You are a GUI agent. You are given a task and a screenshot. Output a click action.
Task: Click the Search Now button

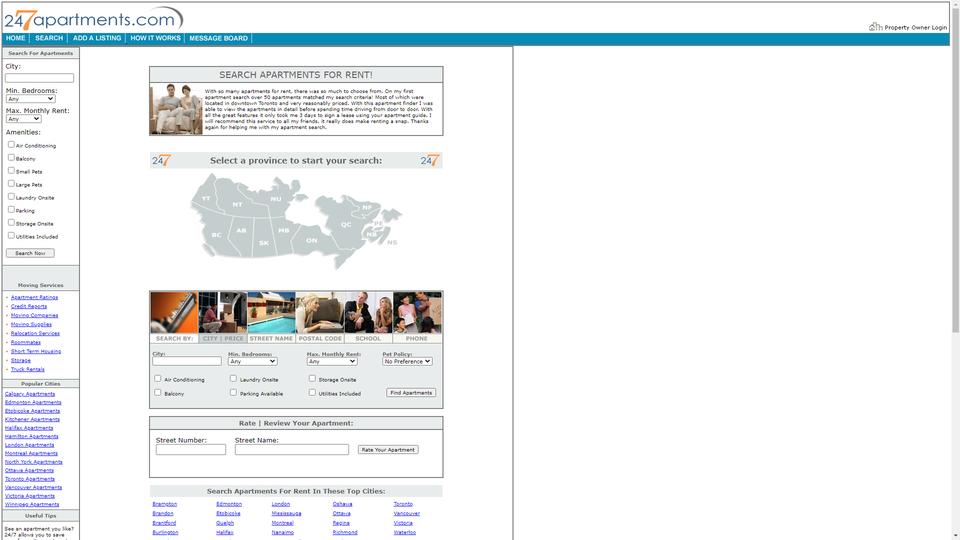30,253
